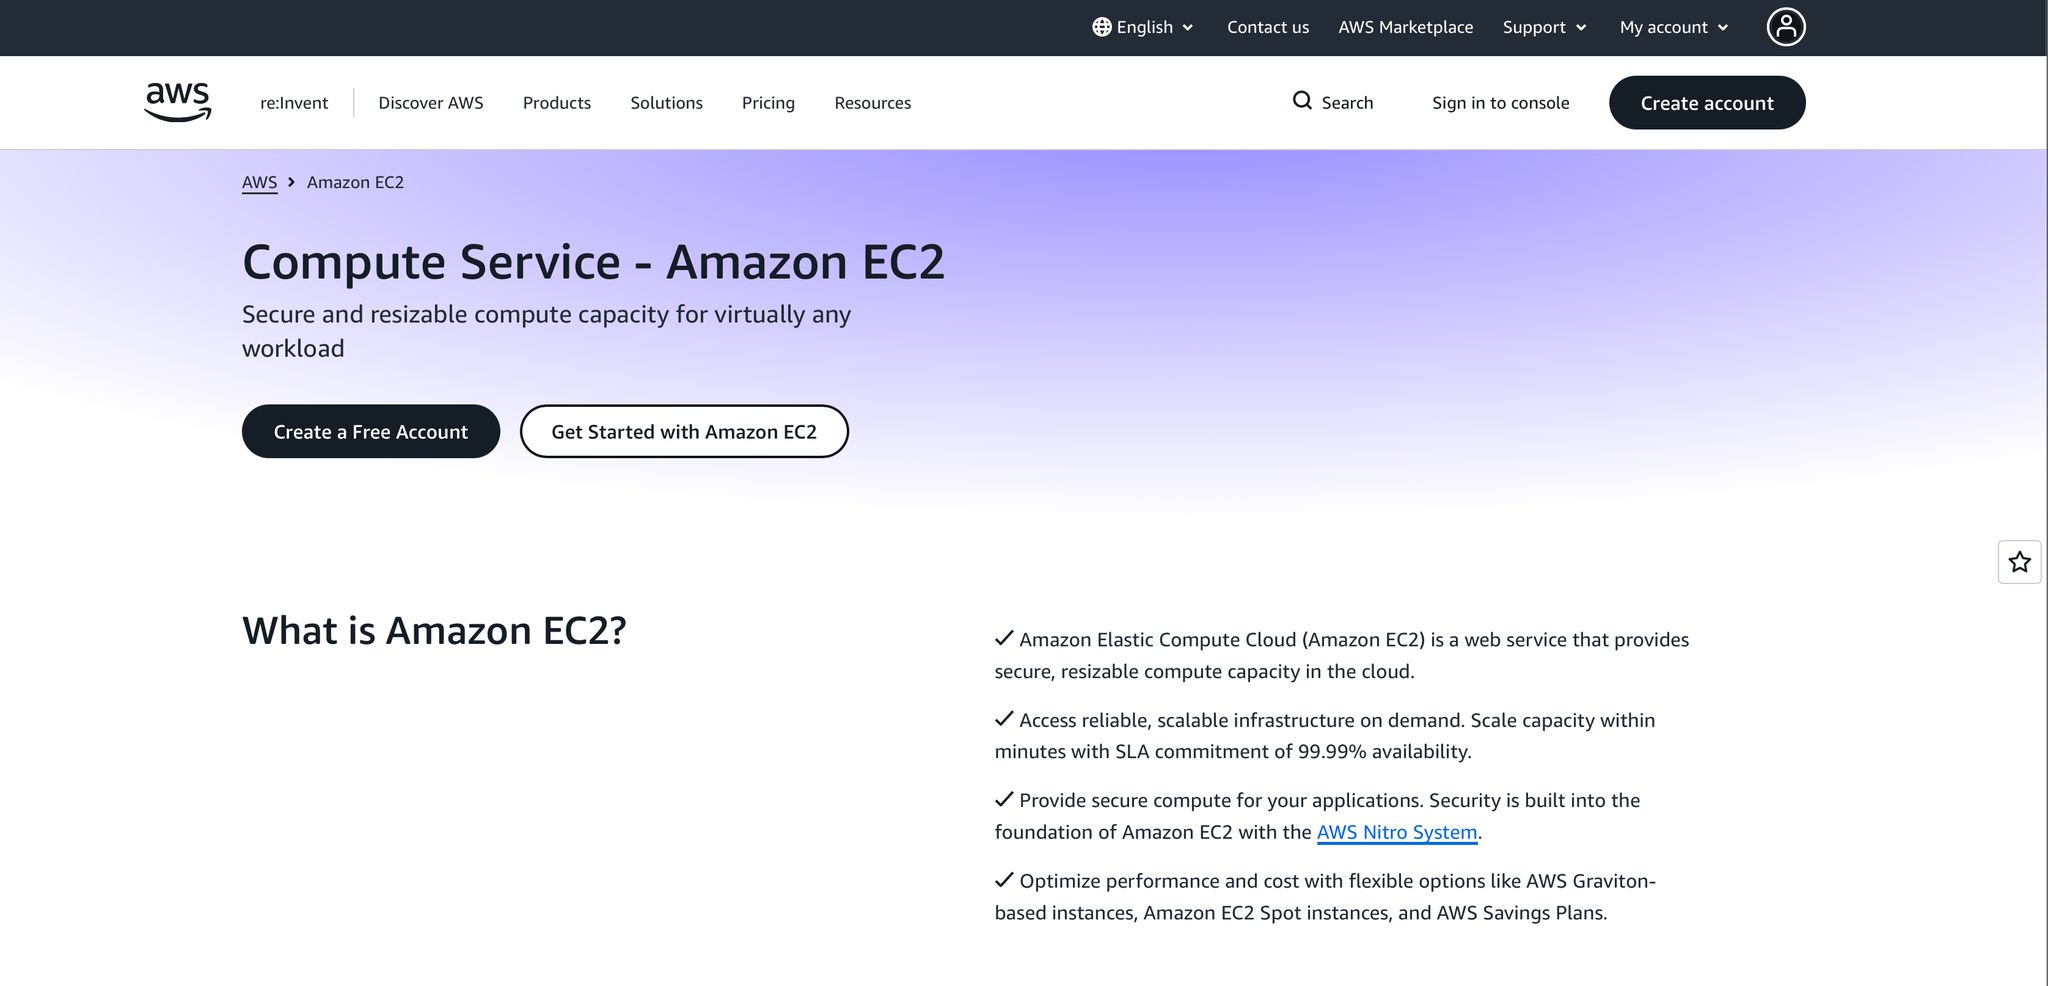Click the Sign in to console link
The width and height of the screenshot is (2048, 986).
pos(1500,103)
